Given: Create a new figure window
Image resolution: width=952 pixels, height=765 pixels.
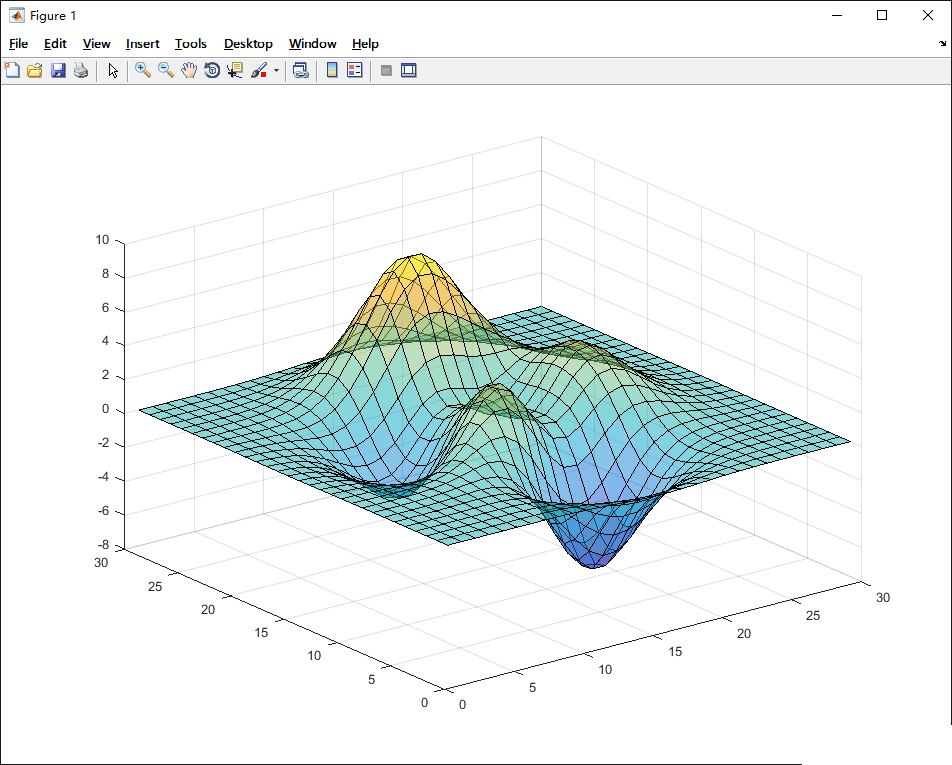Looking at the screenshot, I should pos(12,70).
